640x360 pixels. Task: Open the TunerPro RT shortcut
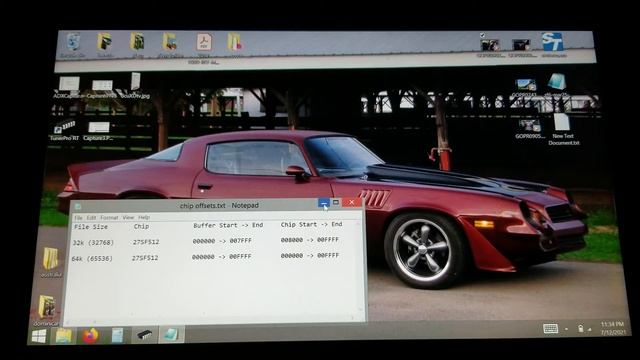[64, 130]
